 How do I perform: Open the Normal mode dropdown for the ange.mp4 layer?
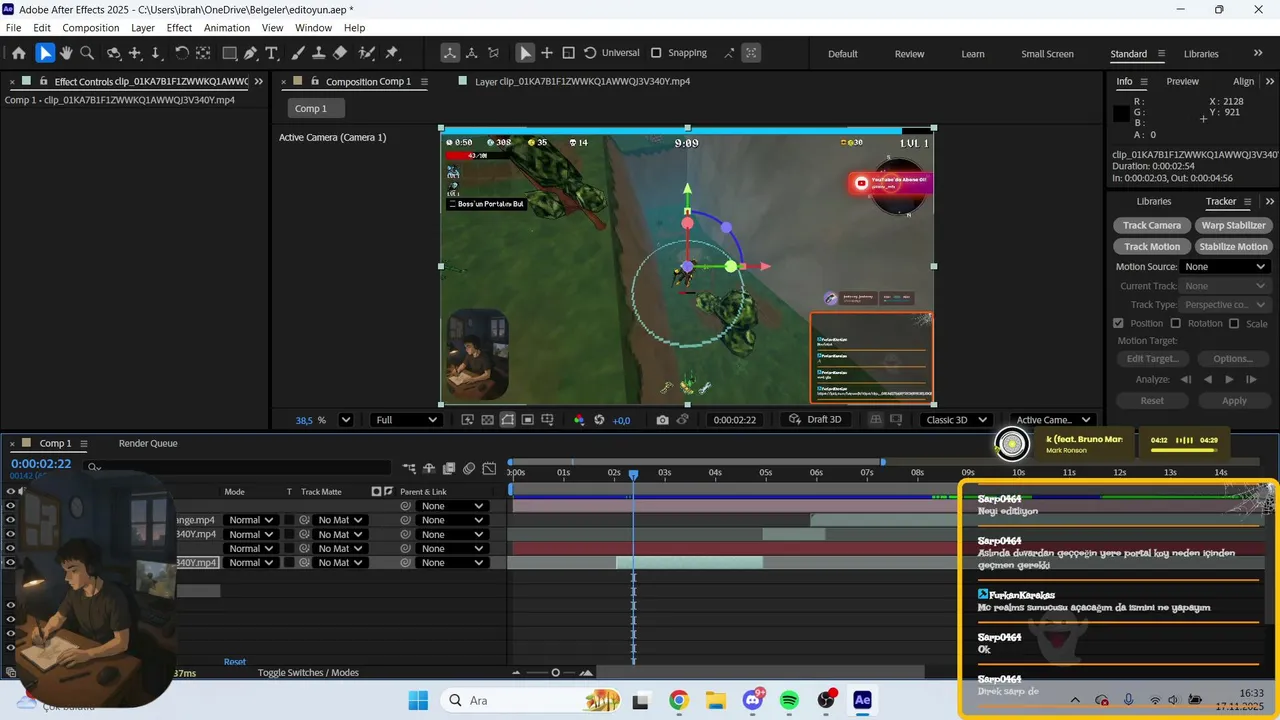tap(250, 520)
